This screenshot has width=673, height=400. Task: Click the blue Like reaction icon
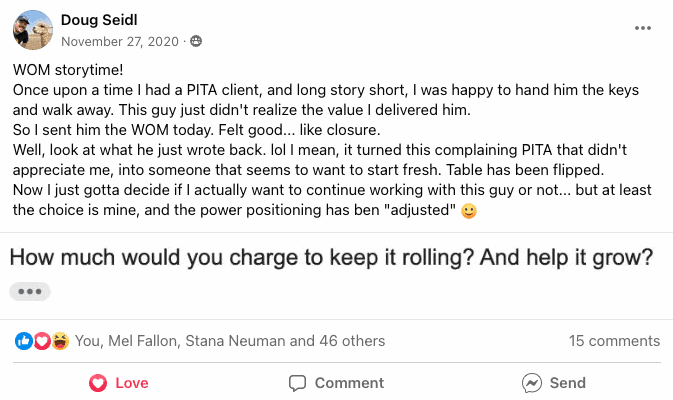pyautogui.click(x=24, y=341)
